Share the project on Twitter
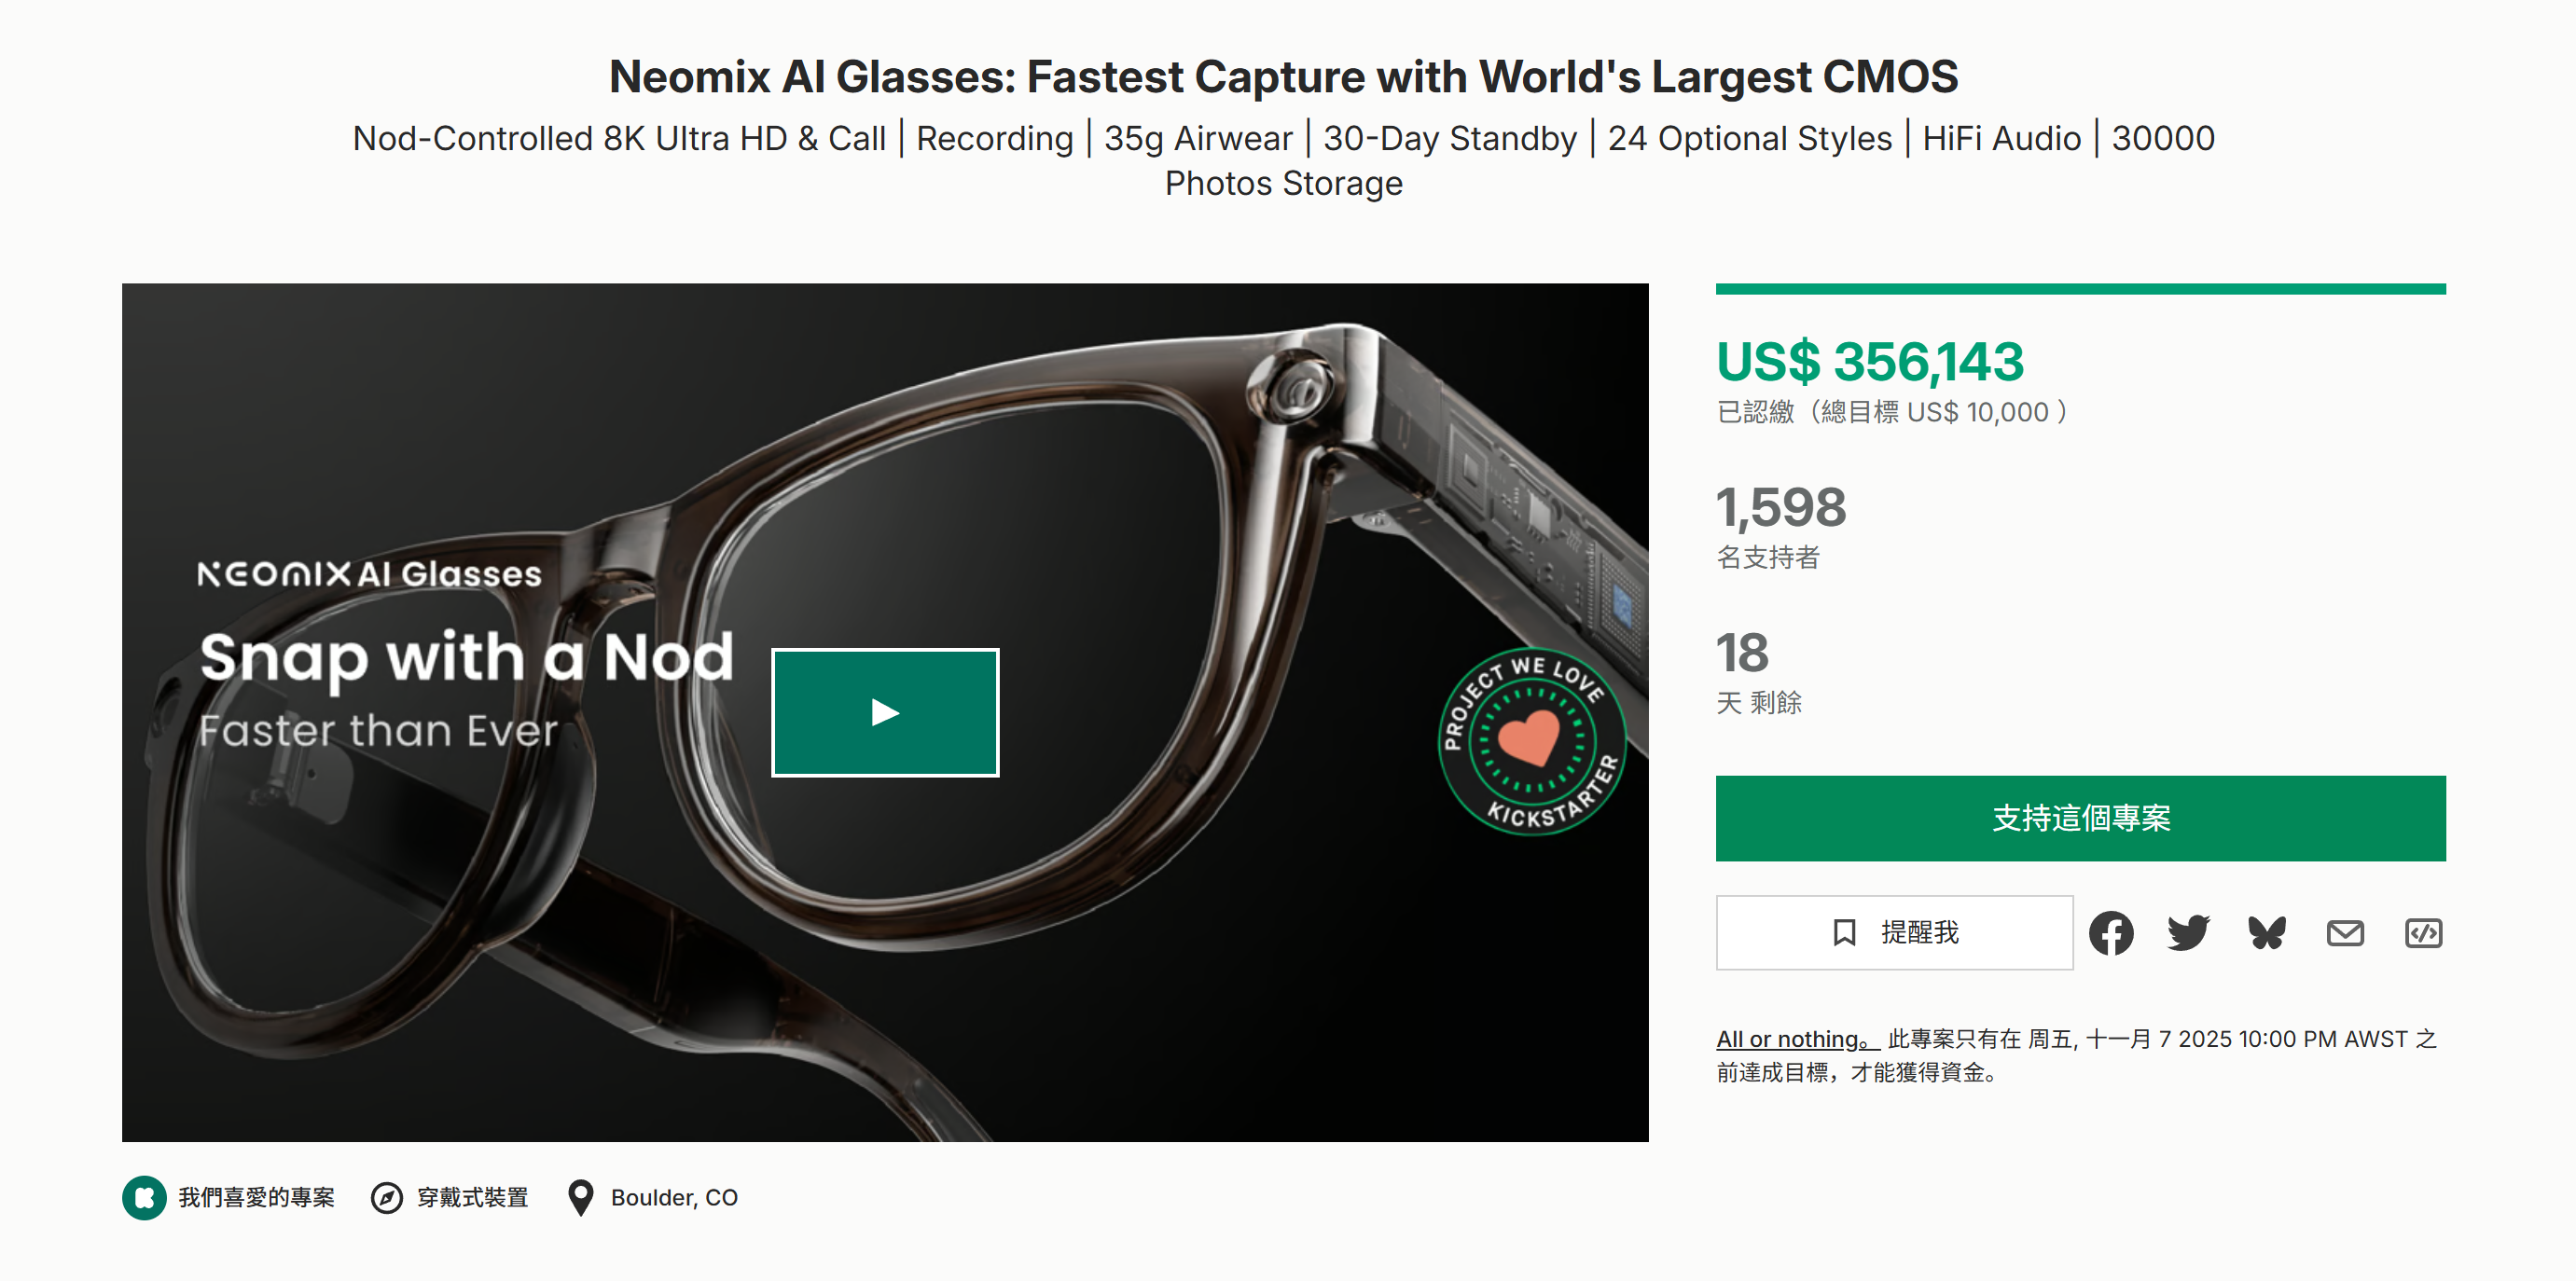The image size is (2576, 1281). click(2188, 933)
